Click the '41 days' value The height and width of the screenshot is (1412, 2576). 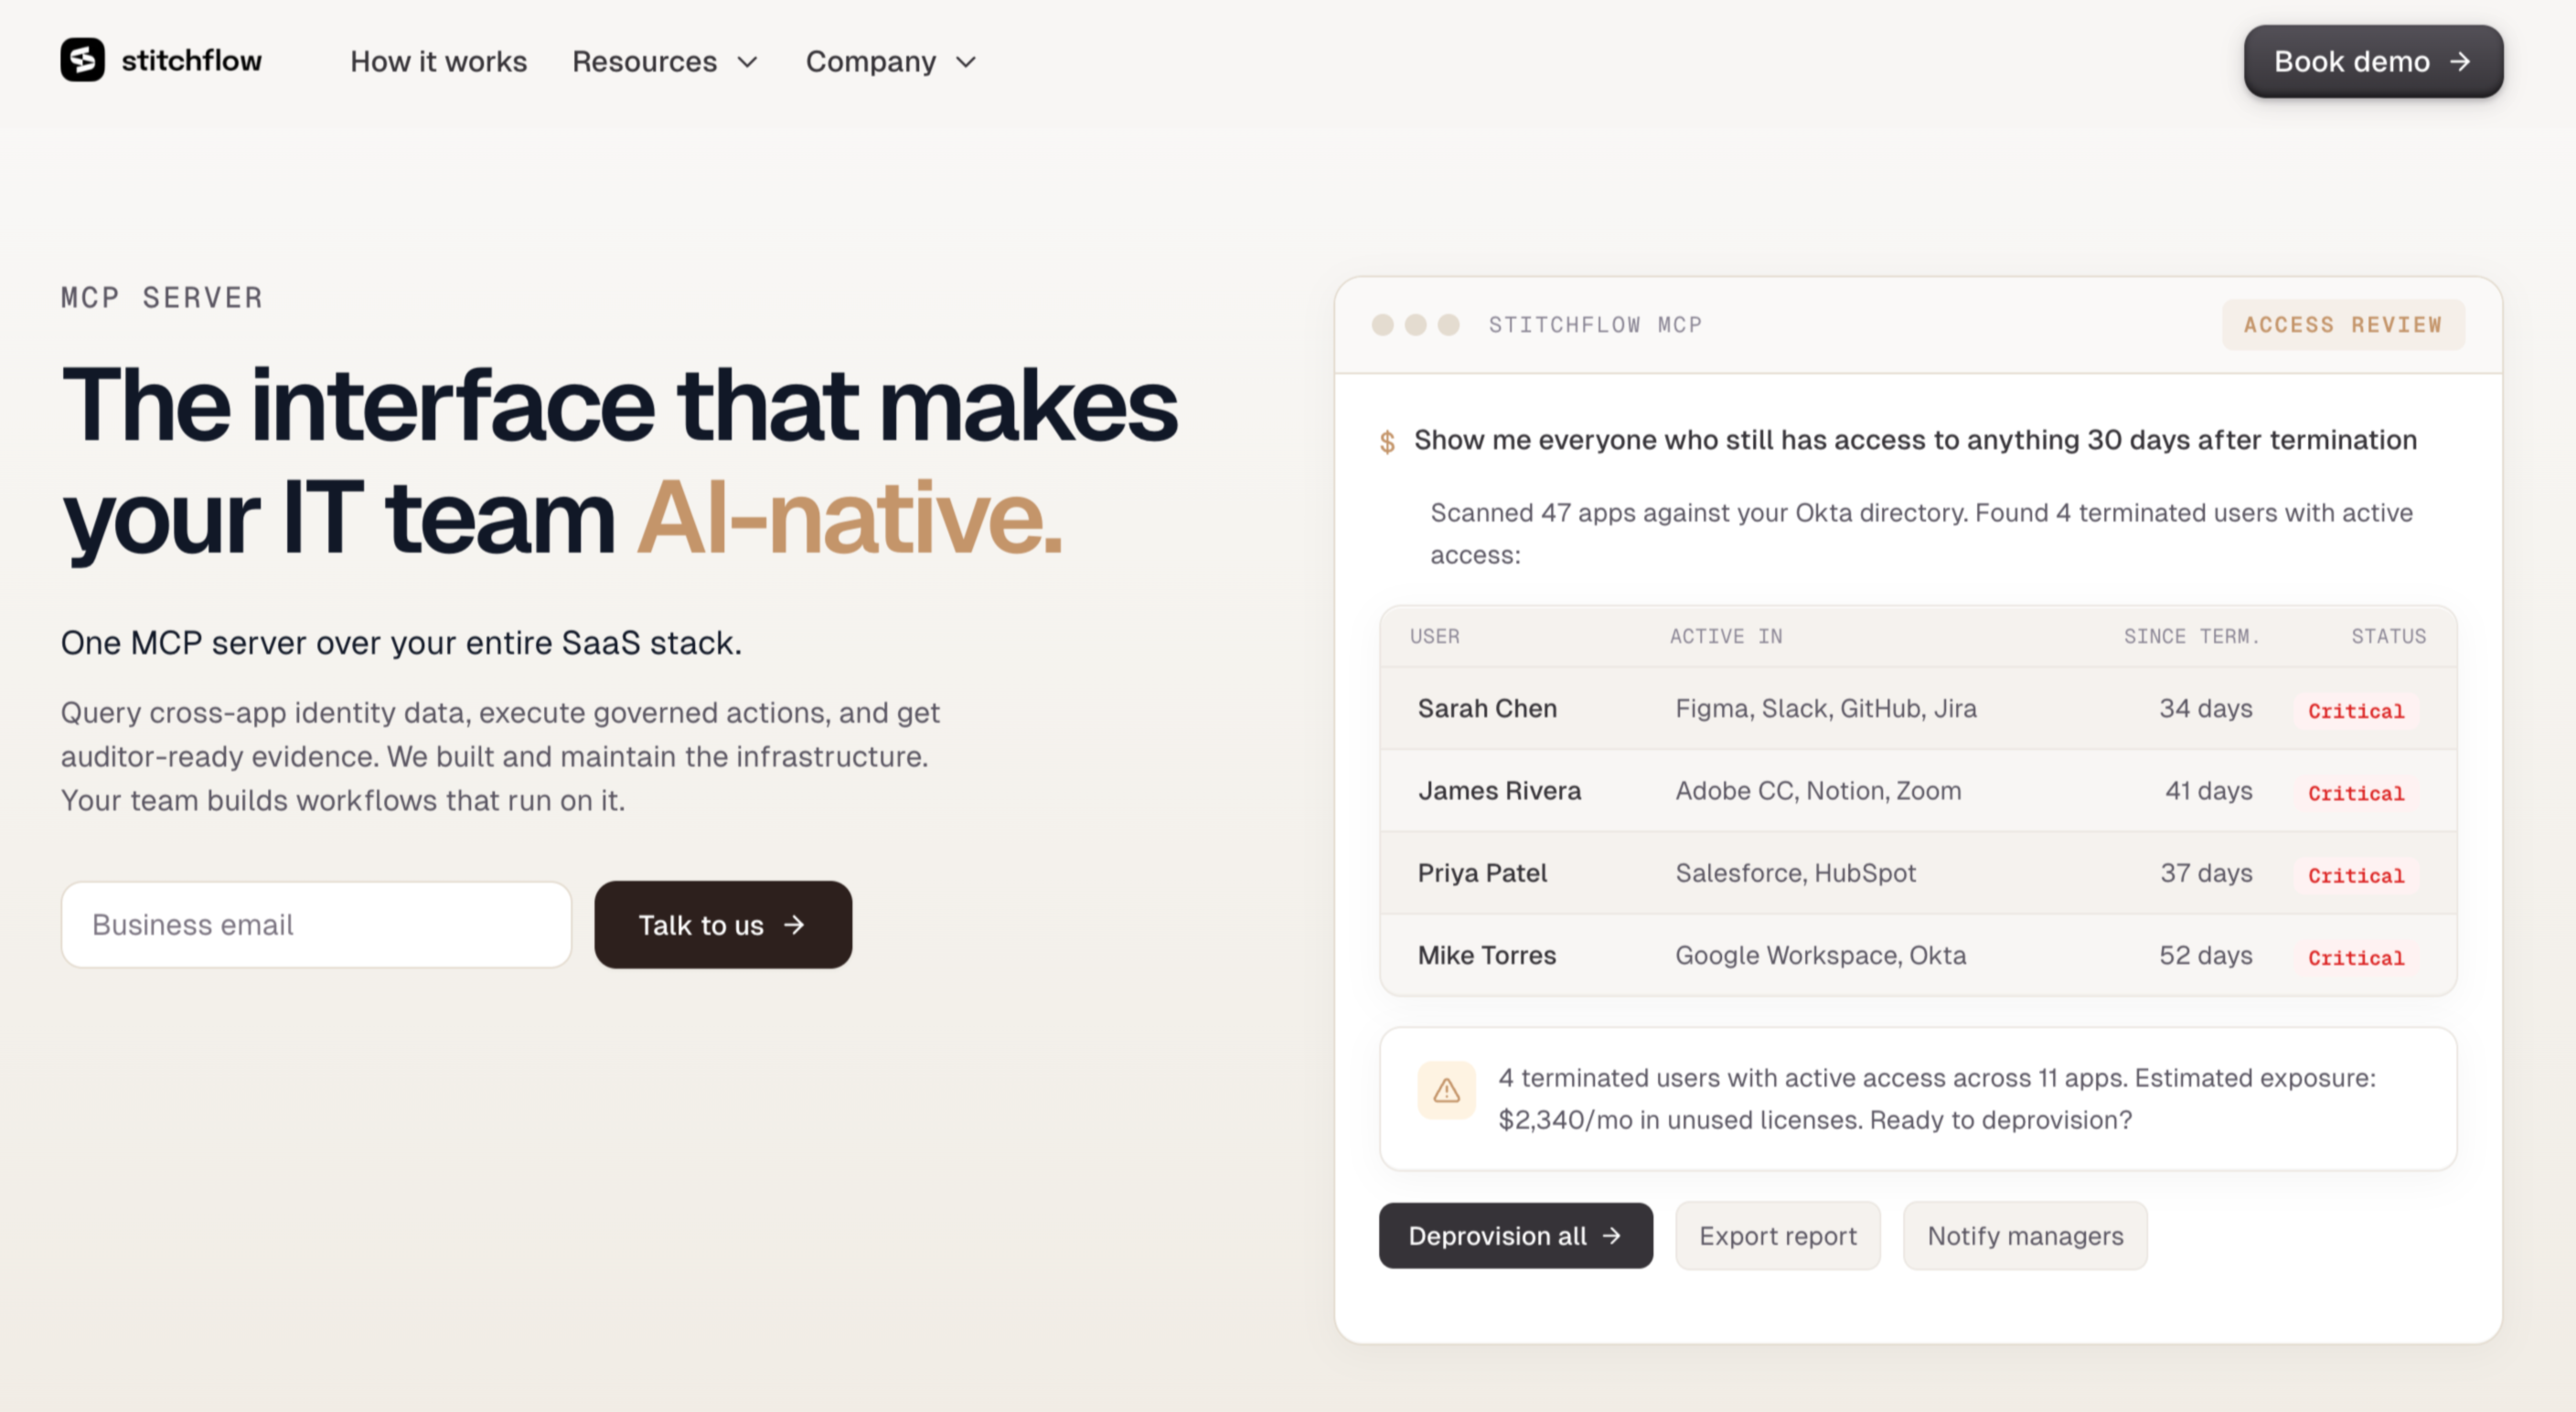click(x=2208, y=790)
